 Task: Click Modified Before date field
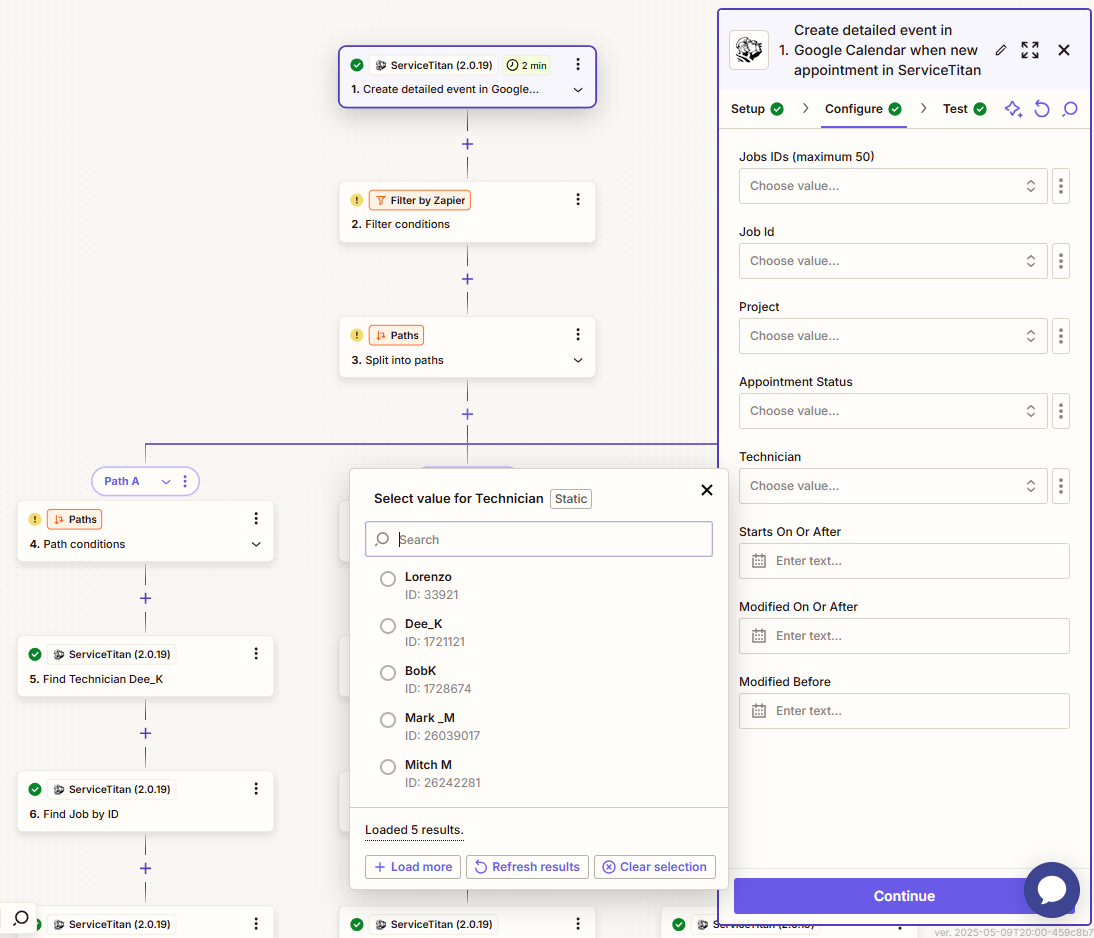click(x=904, y=711)
